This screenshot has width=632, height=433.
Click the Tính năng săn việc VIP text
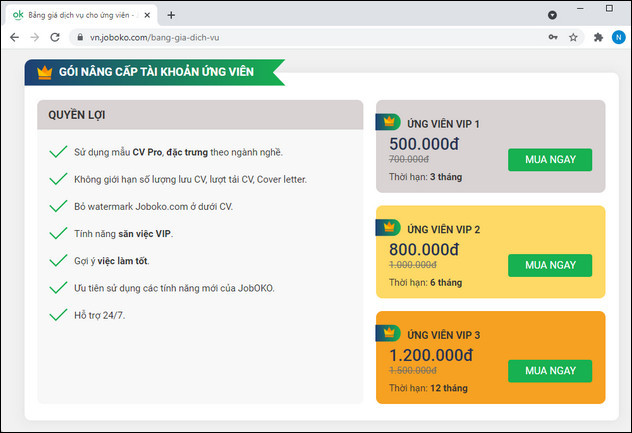[x=123, y=234]
